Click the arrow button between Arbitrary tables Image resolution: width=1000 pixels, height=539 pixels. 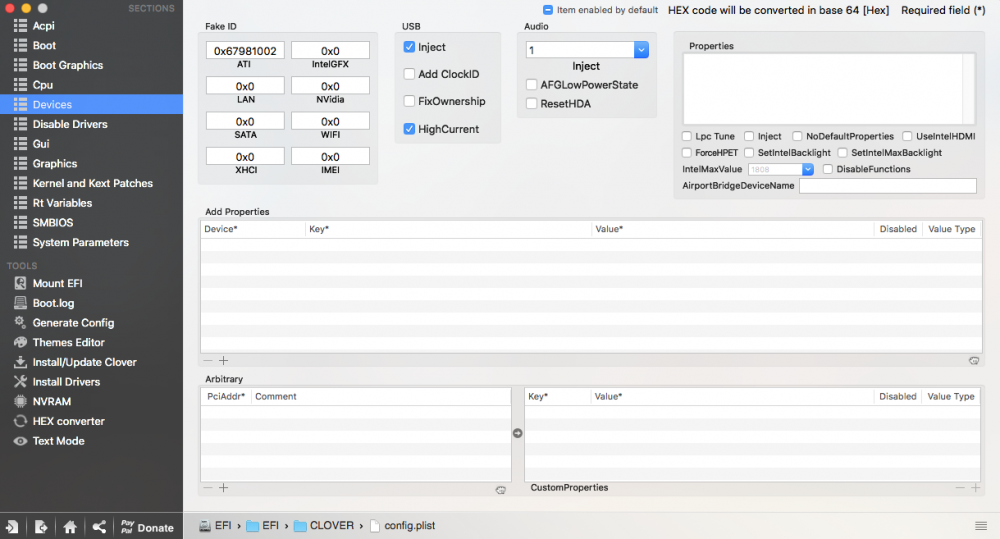[x=517, y=433]
